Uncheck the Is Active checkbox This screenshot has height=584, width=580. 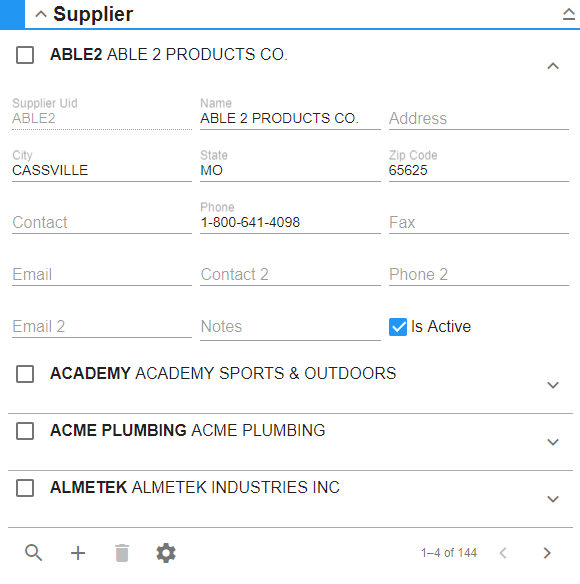click(x=398, y=327)
